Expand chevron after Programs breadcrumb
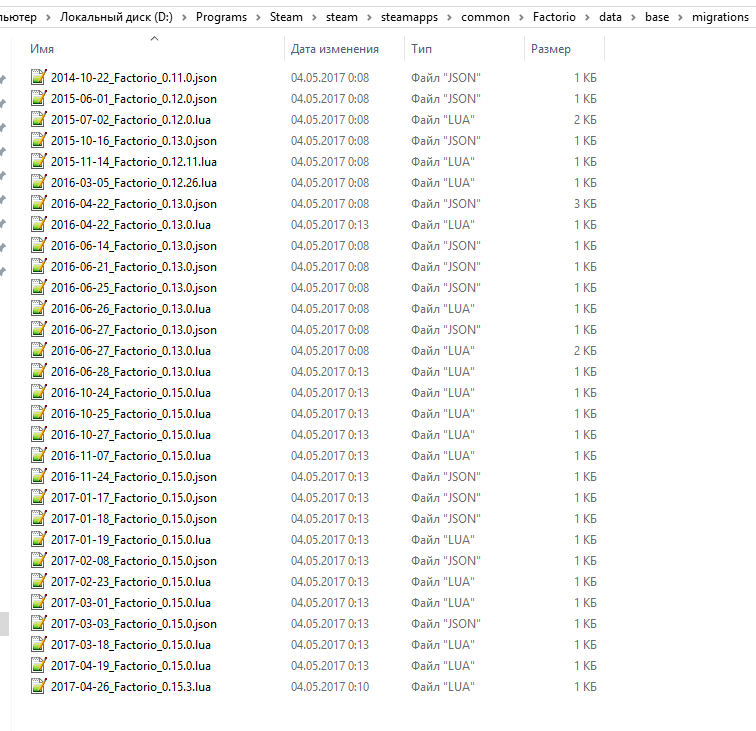The image size is (756, 731). coord(258,18)
